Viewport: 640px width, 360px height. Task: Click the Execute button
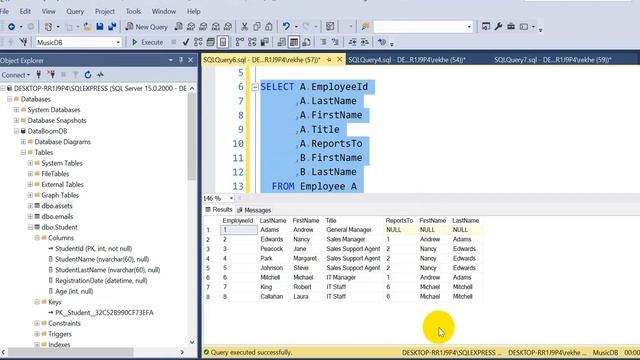(147, 42)
